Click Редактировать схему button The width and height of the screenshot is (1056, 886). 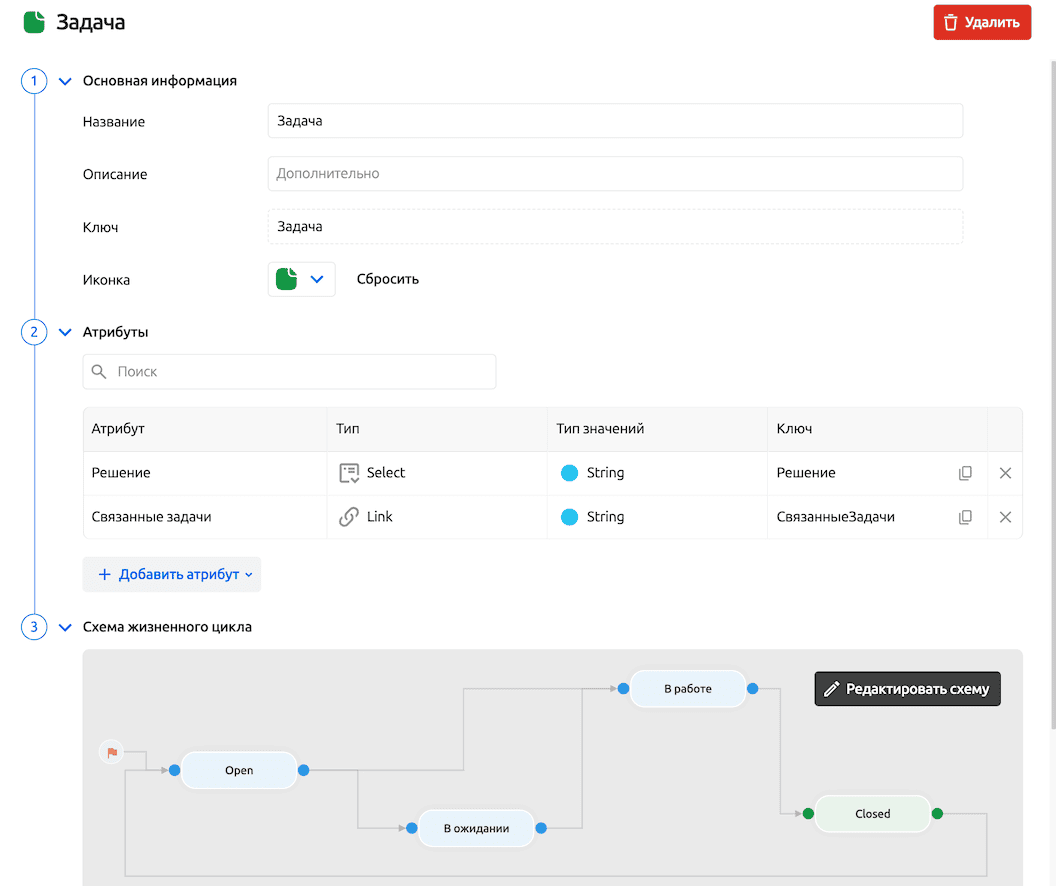pos(907,689)
